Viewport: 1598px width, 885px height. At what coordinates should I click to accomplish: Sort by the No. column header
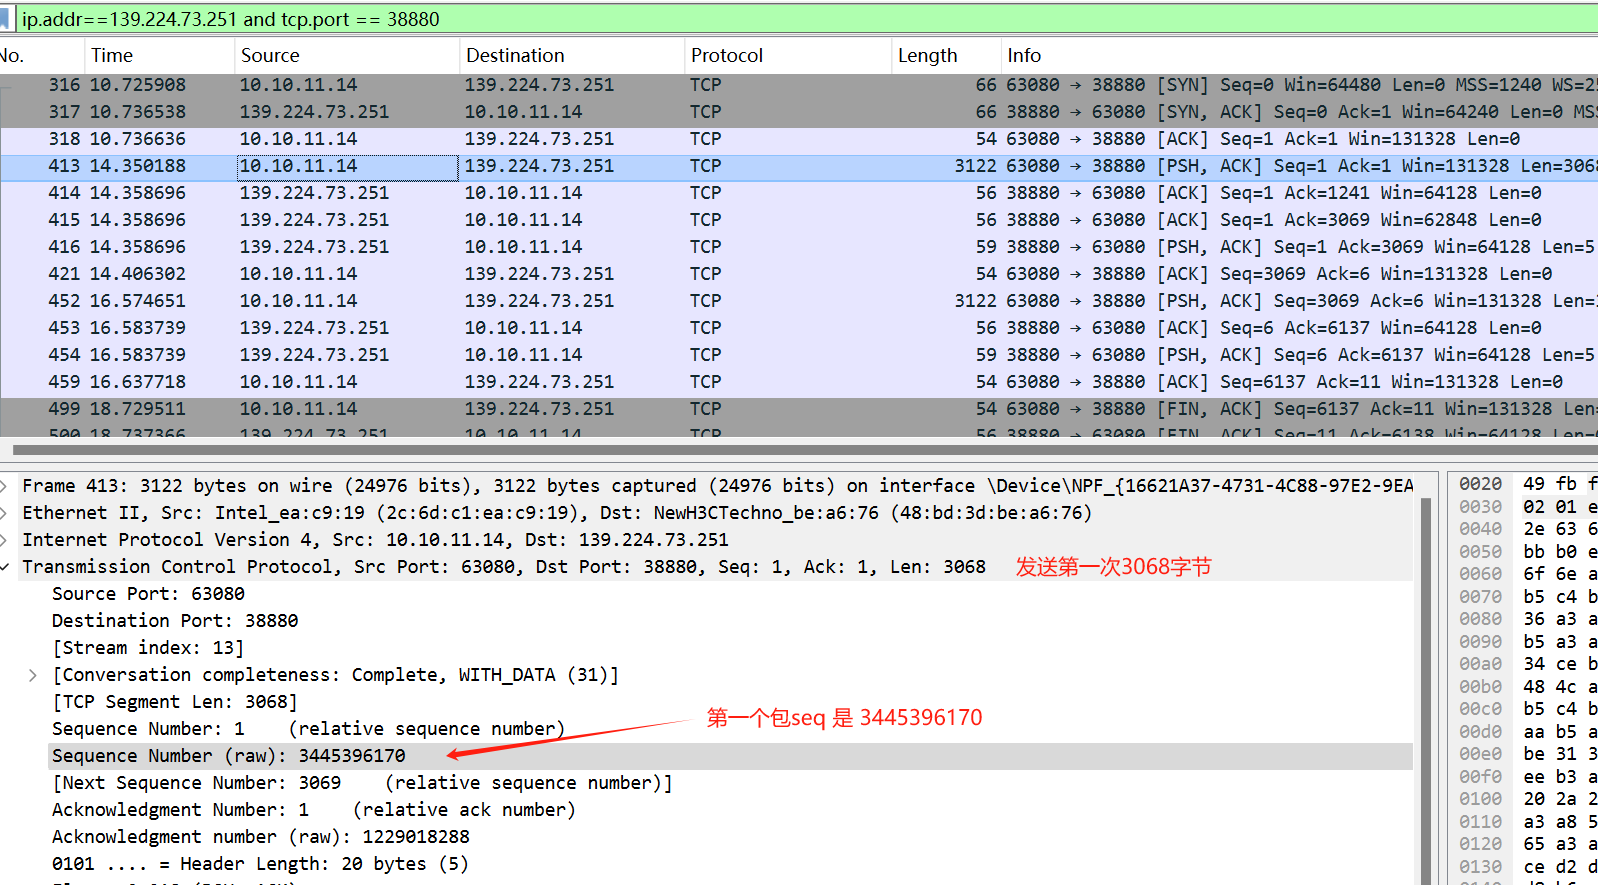click(x=12, y=56)
